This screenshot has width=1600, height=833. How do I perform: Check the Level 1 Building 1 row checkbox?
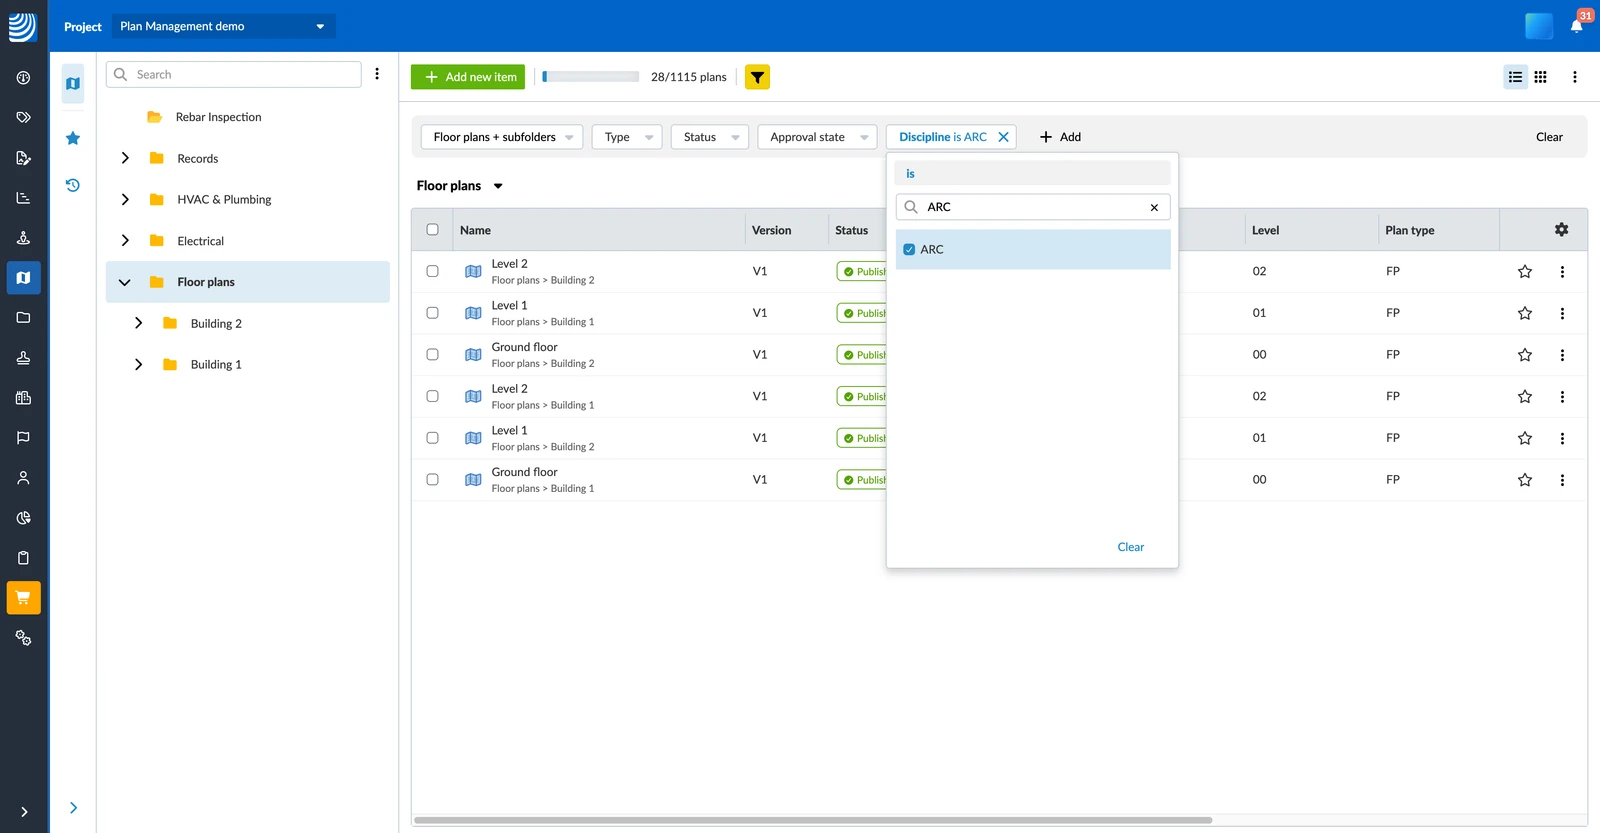click(x=432, y=313)
